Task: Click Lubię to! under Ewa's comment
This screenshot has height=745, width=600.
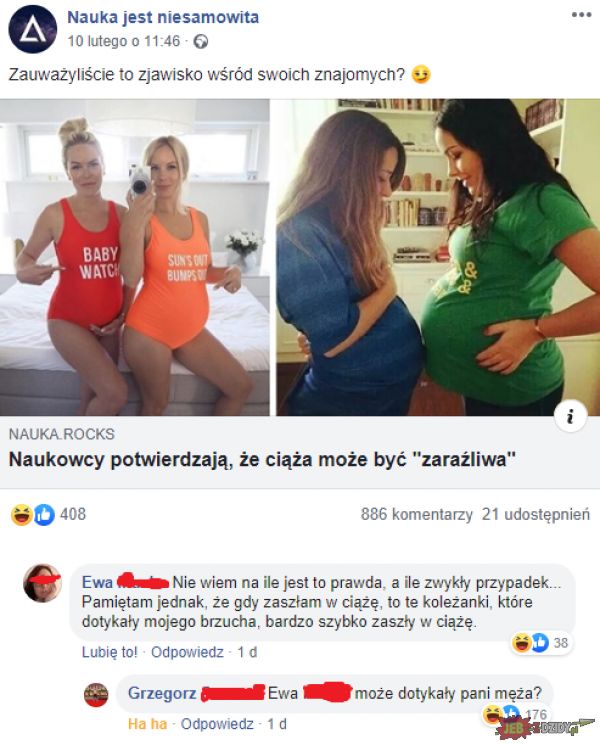Action: 109,652
